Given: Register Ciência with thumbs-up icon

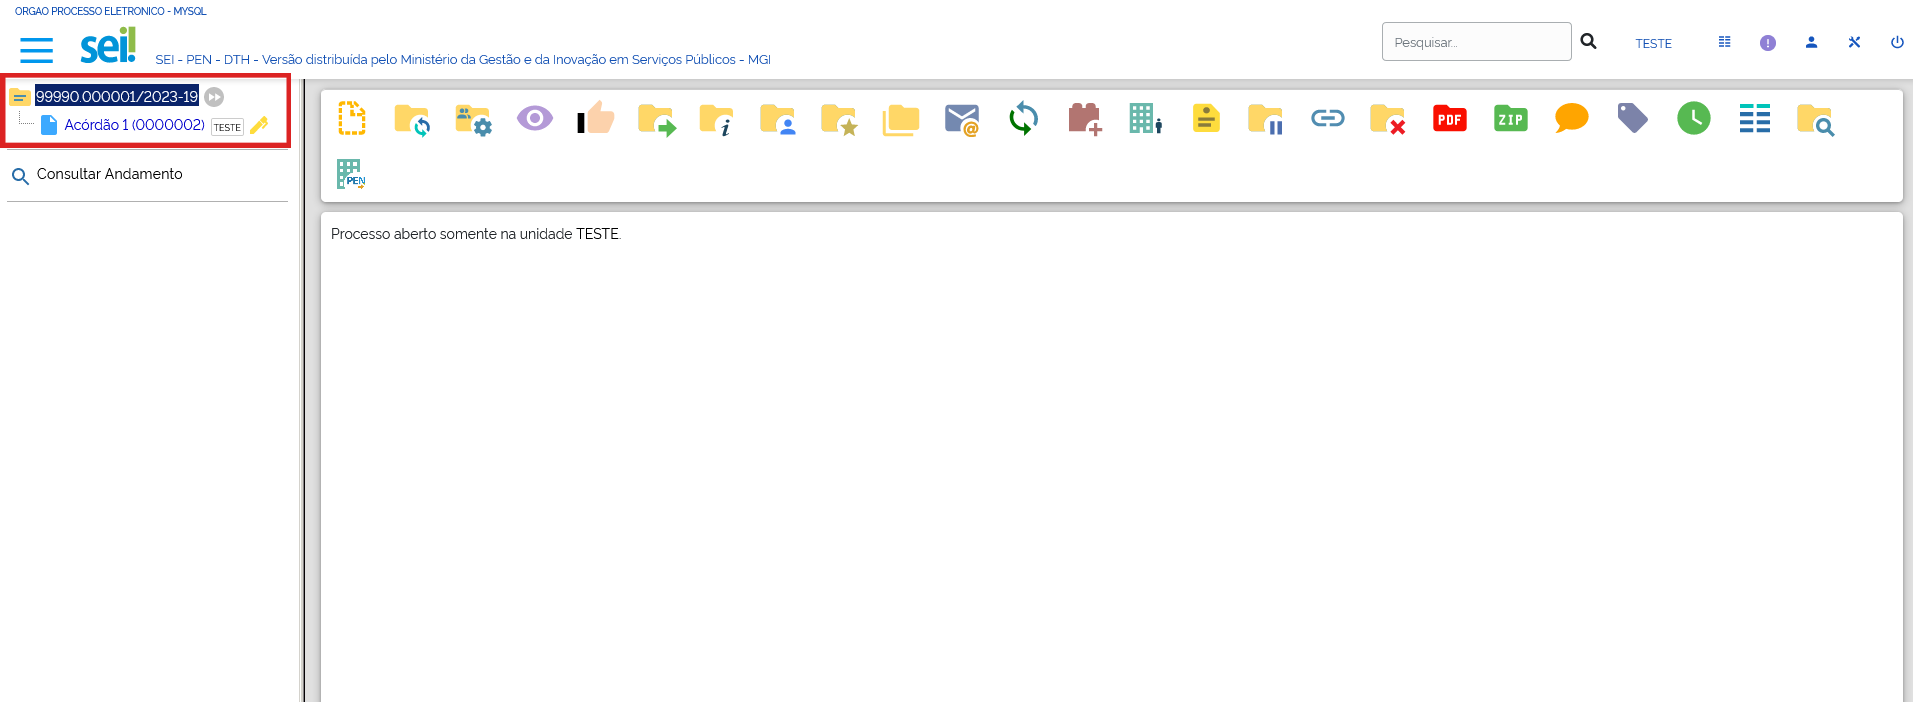Looking at the screenshot, I should [x=596, y=118].
